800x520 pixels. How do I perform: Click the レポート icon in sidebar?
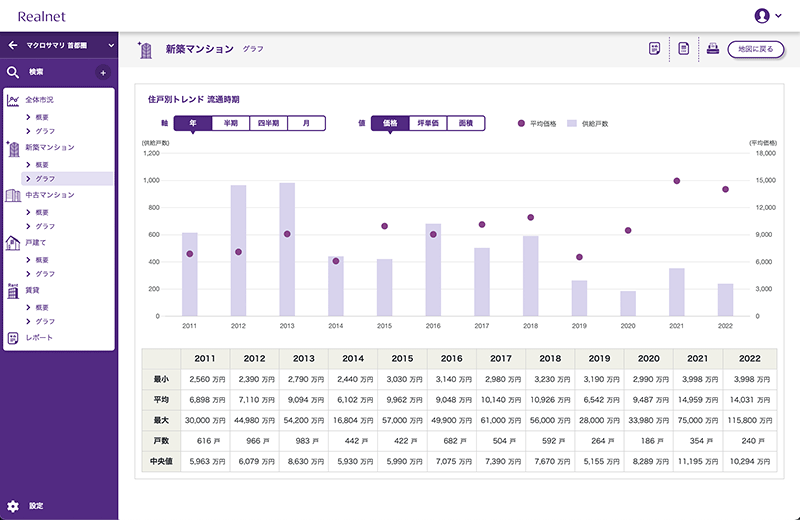point(13,338)
